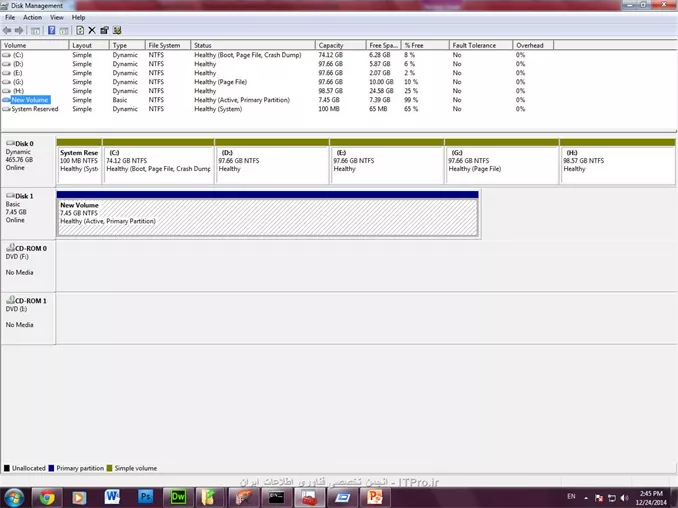Click the blue window icon in taskbar

click(342, 497)
